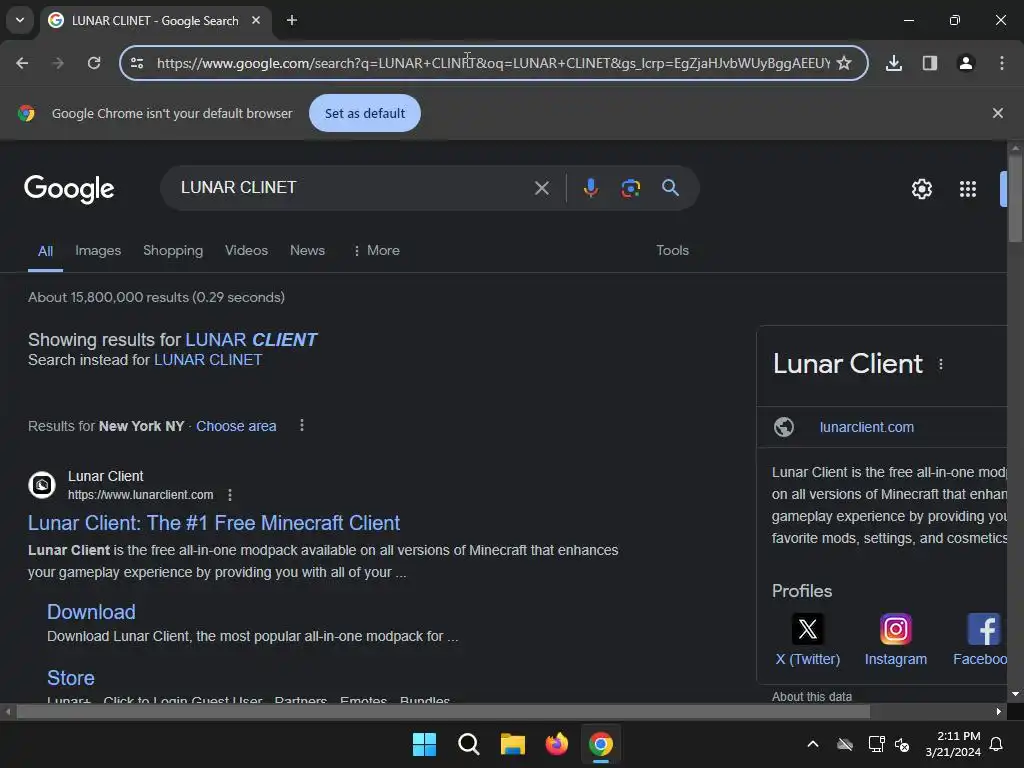This screenshot has width=1024, height=768.
Task: Click the horizontal scrollbar right arrow
Action: [999, 712]
